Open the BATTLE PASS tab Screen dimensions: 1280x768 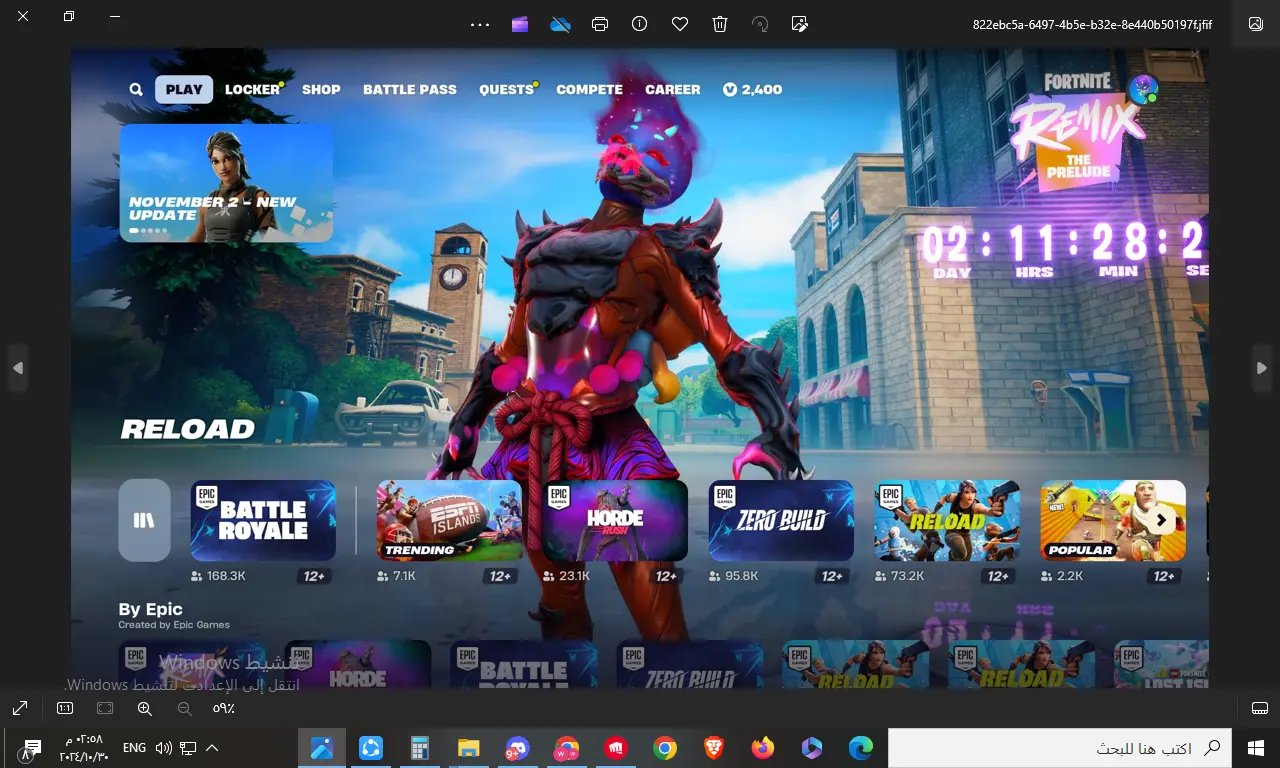pyautogui.click(x=410, y=89)
